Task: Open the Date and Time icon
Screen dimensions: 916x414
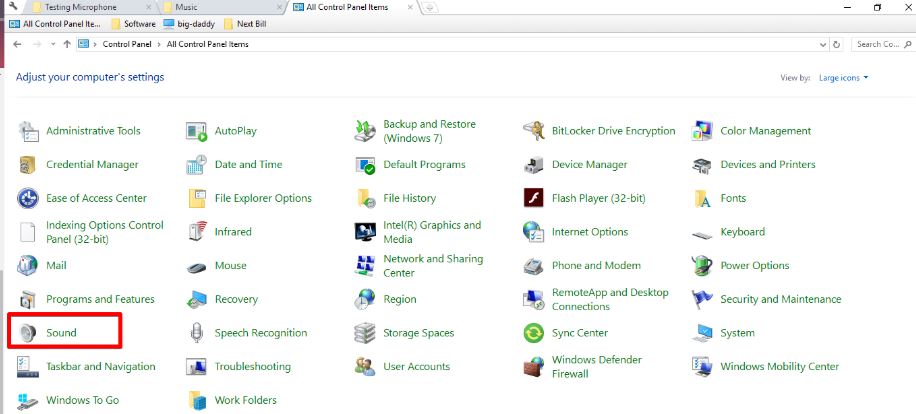Action: click(x=197, y=165)
